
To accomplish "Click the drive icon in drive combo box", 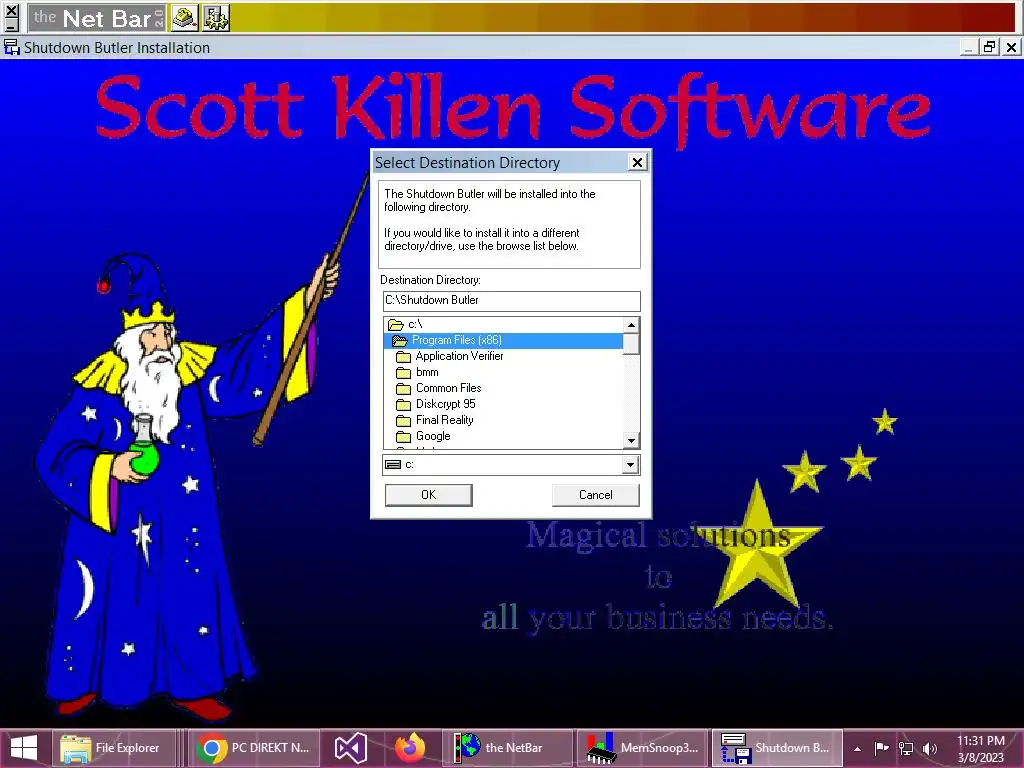I will pyautogui.click(x=392, y=465).
